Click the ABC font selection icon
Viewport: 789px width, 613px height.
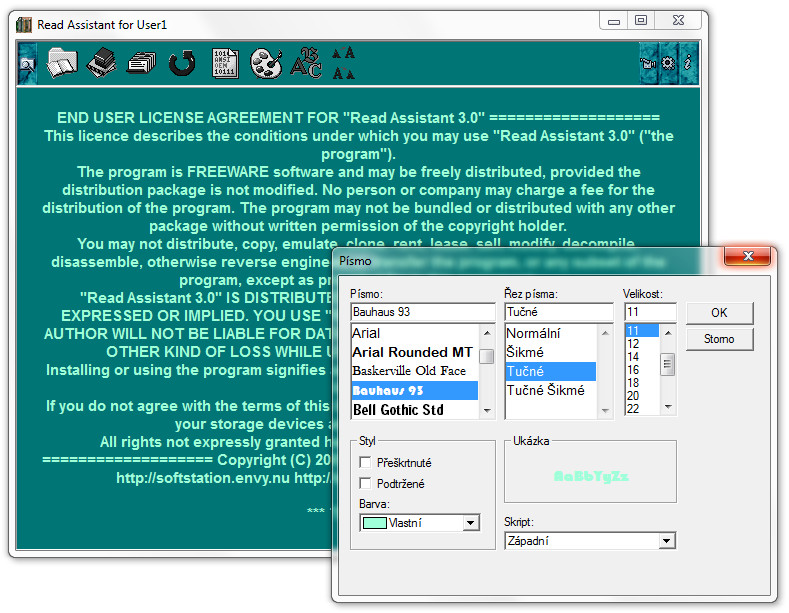(x=305, y=63)
